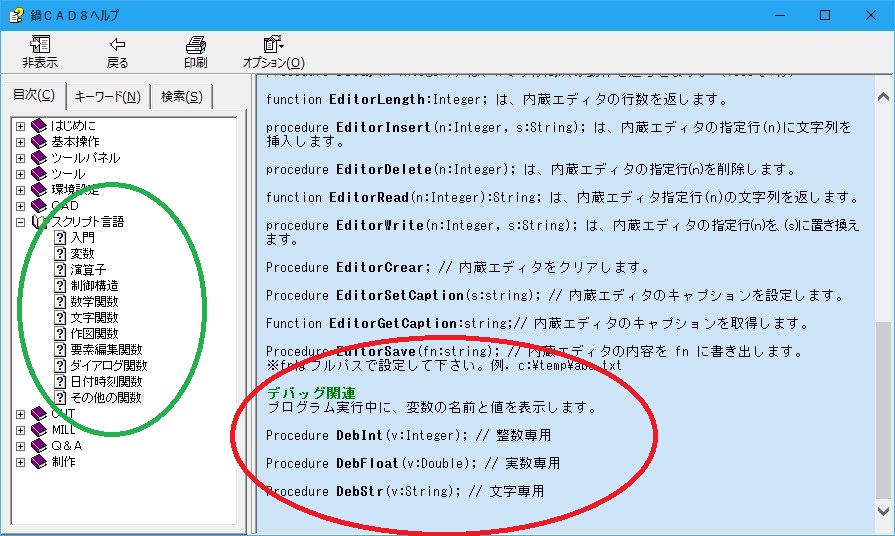Viewport: 895px width, 536px height.
Task: Open the 入門 topic
Action: pos(83,237)
